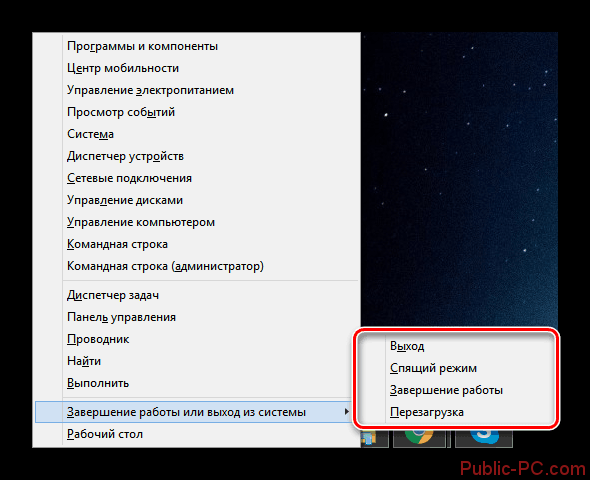Select Центр мобильности entry

123,68
